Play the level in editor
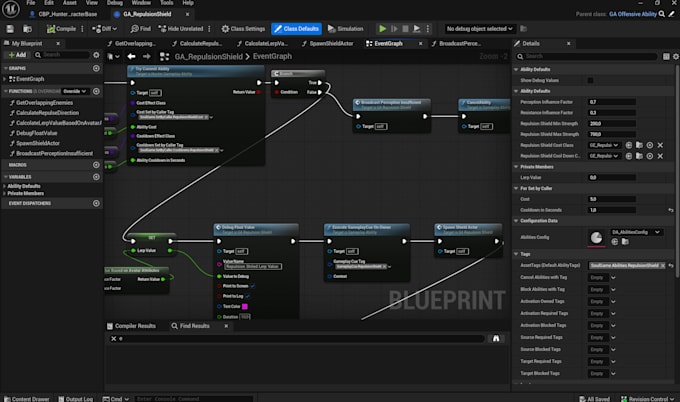 pos(382,29)
